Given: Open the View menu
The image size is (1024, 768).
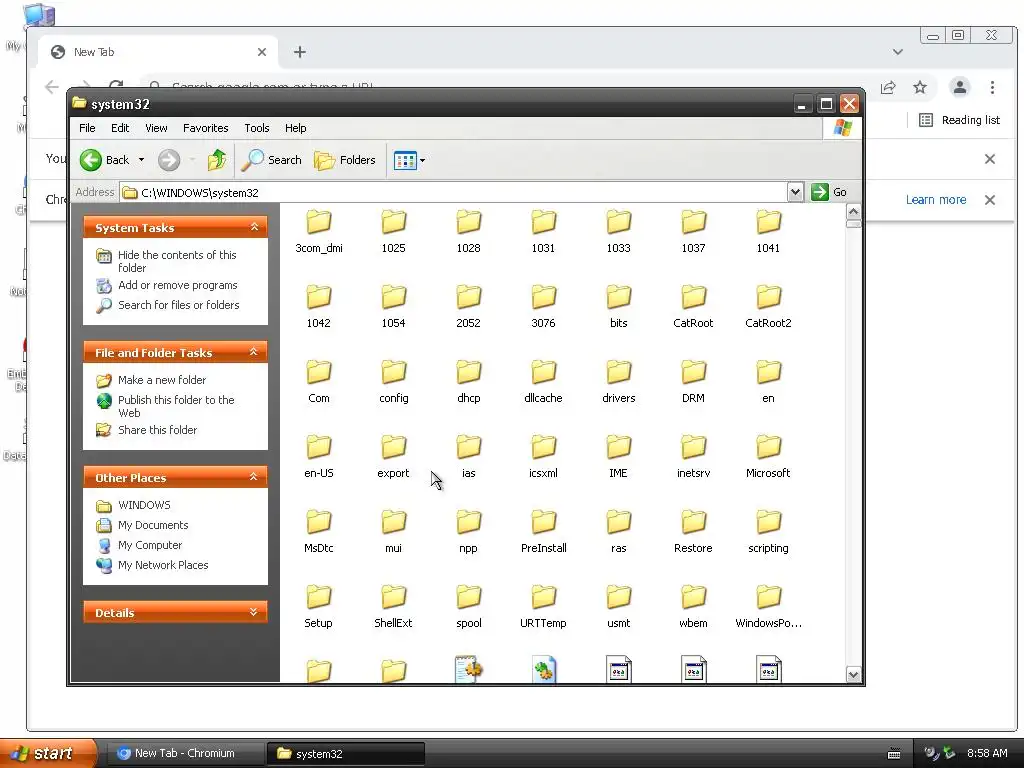Looking at the screenshot, I should [x=156, y=128].
